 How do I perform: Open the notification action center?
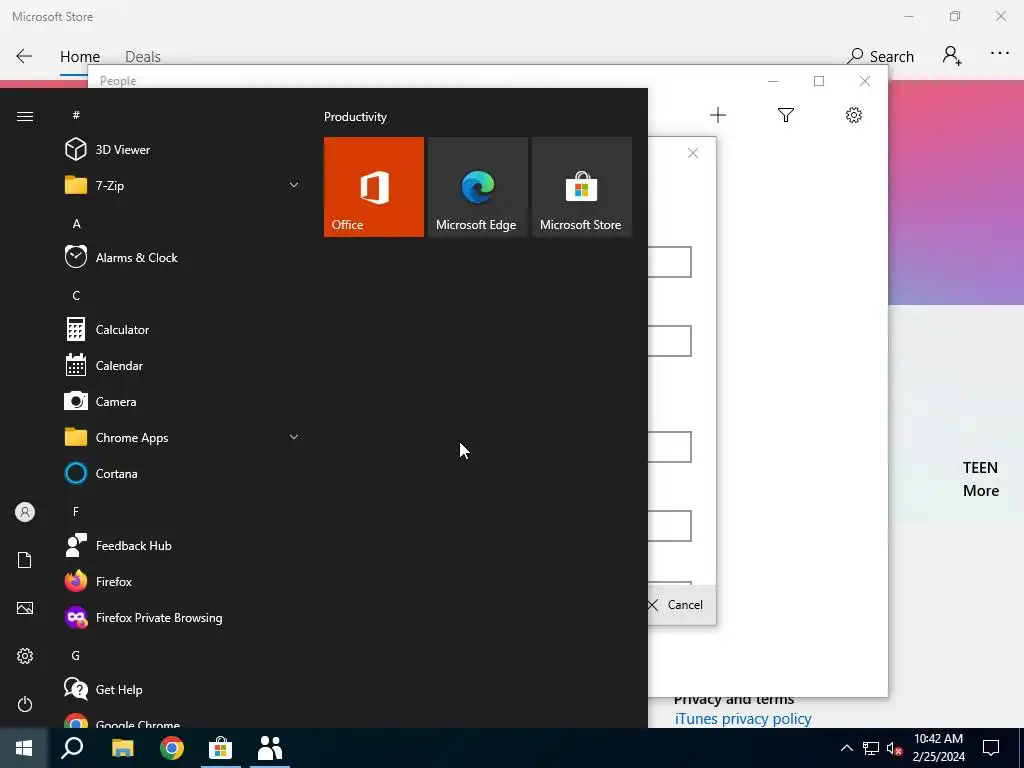(x=991, y=748)
